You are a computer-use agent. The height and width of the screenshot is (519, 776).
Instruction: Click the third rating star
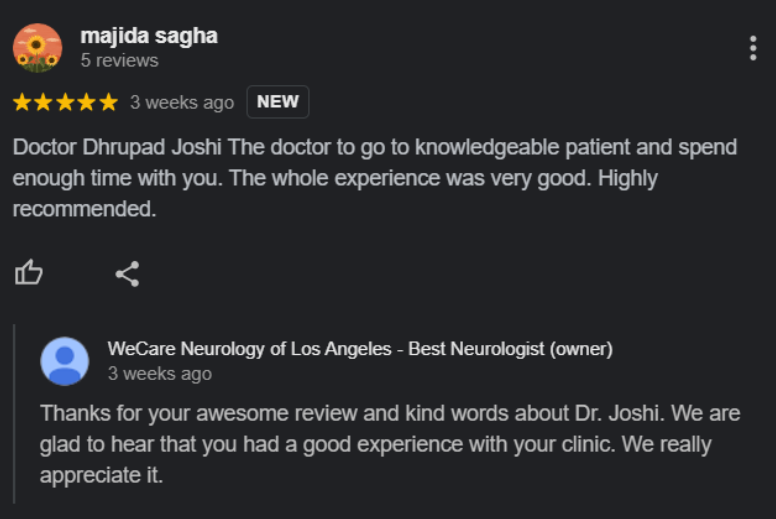pyautogui.click(x=65, y=102)
